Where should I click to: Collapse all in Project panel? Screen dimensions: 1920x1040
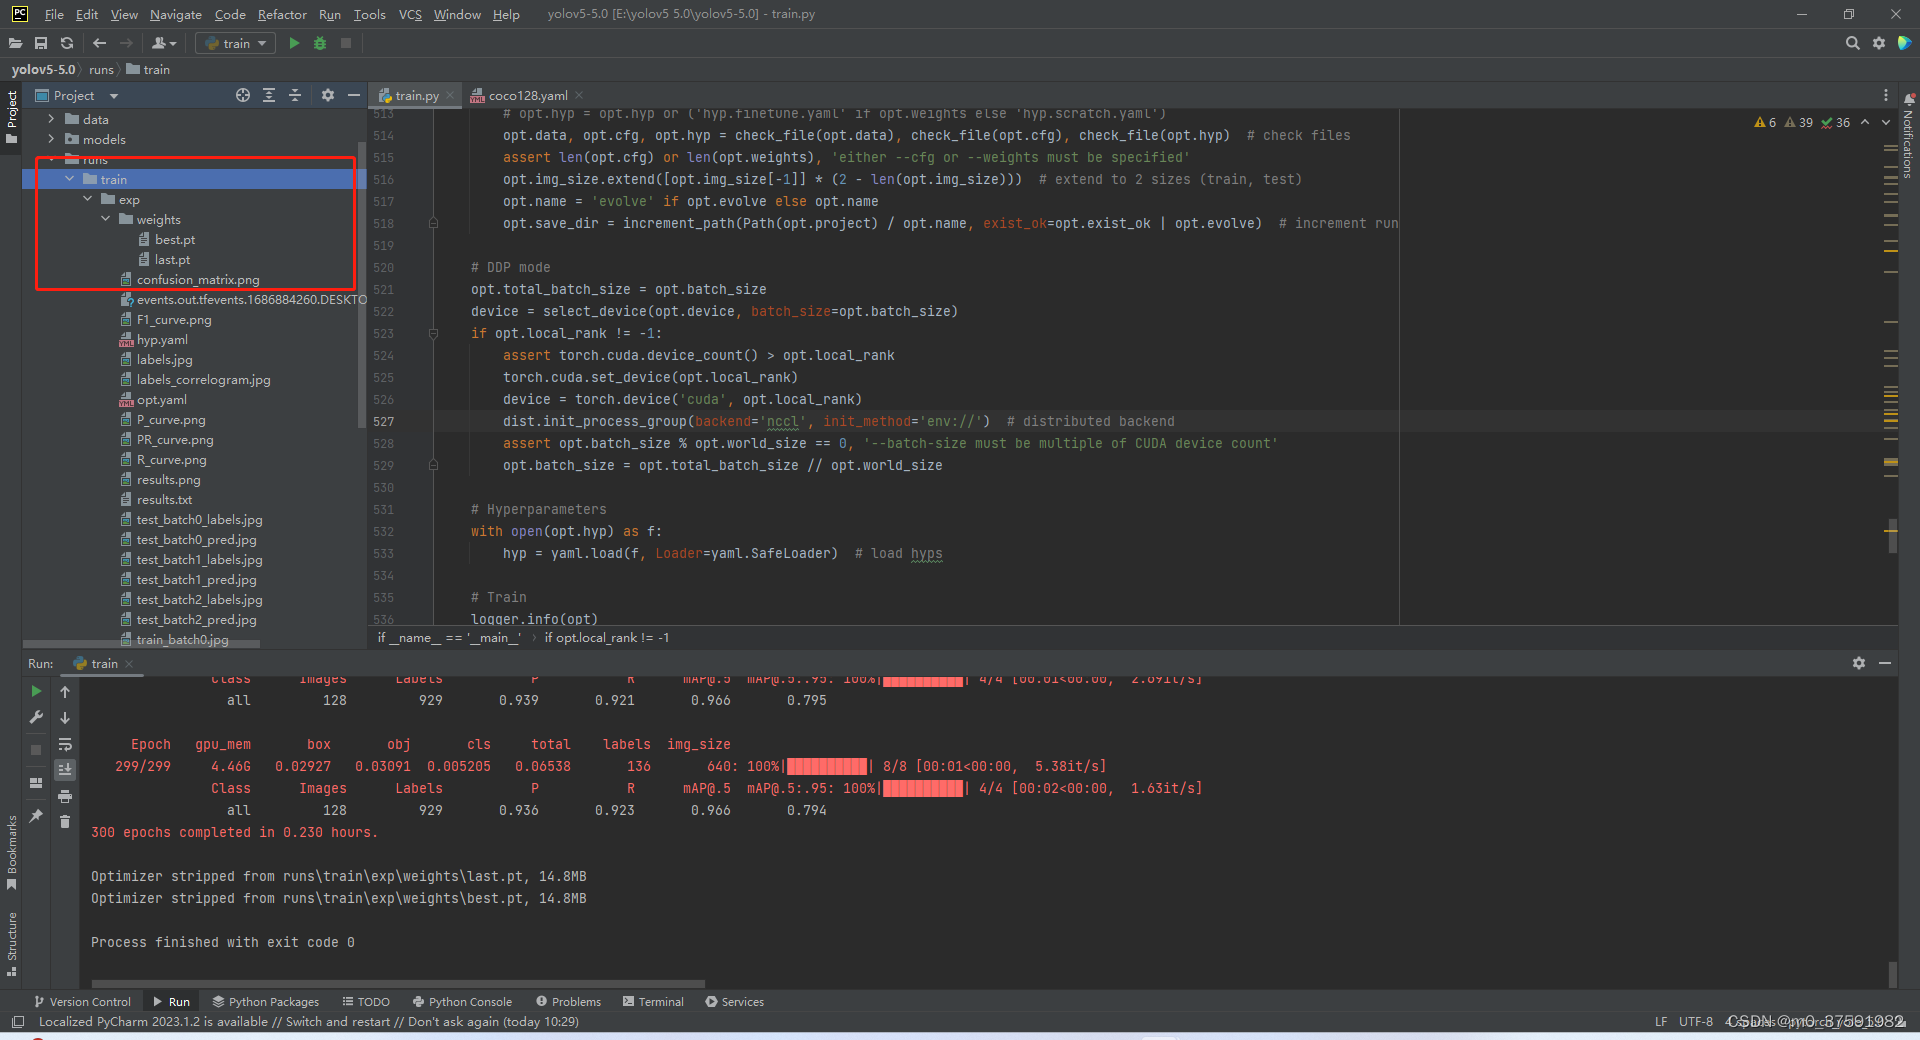tap(295, 95)
